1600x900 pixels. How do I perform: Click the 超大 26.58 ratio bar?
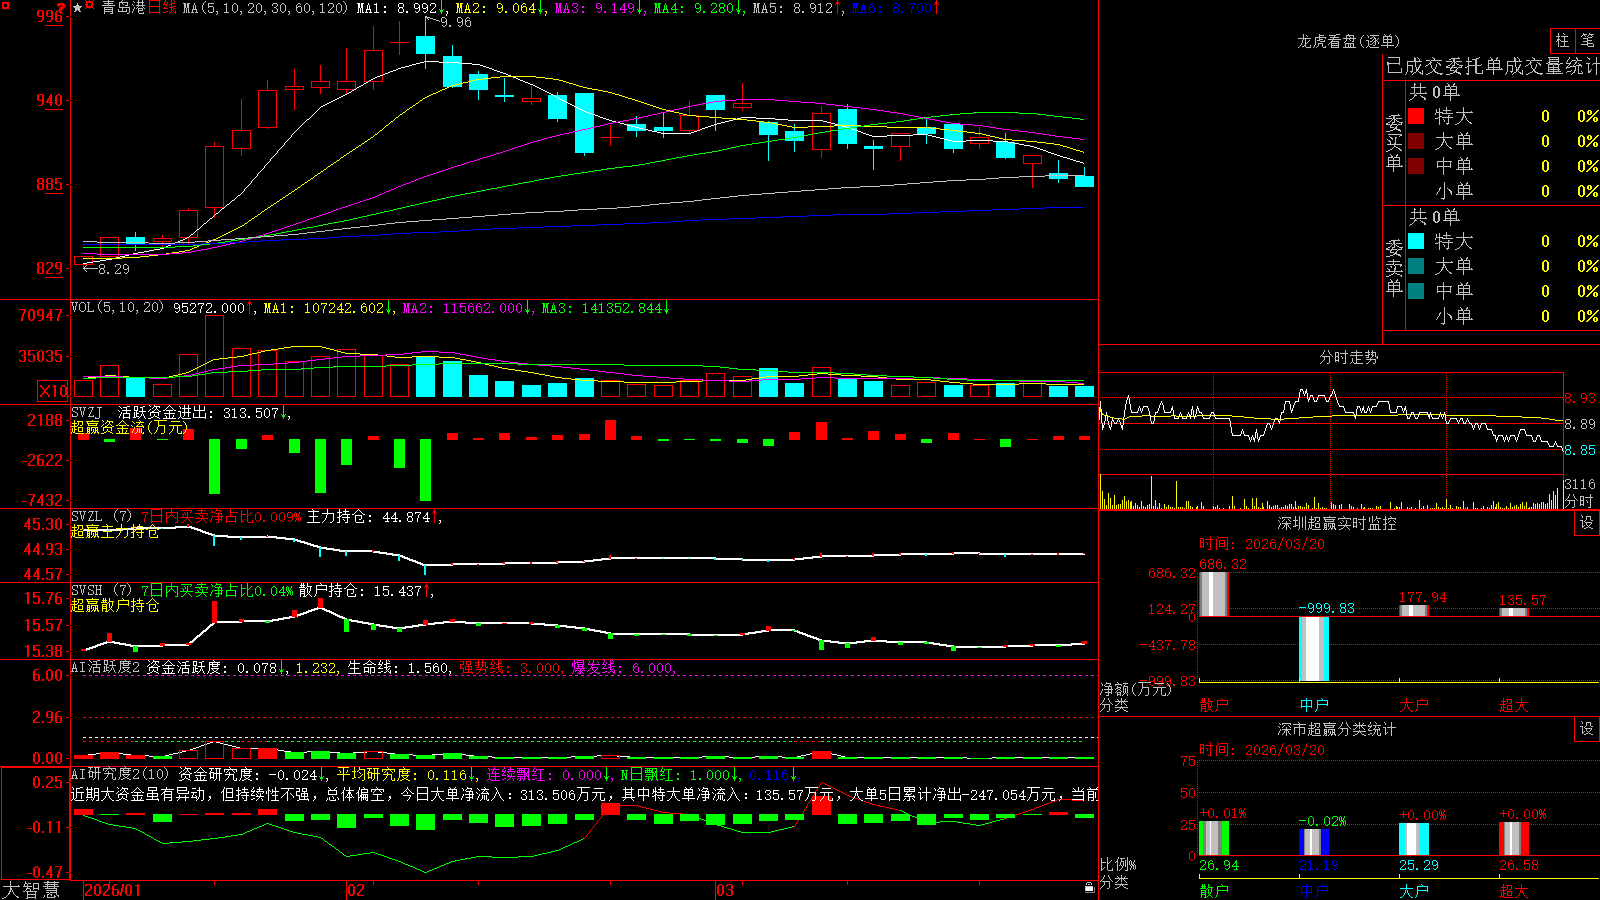(x=1514, y=838)
